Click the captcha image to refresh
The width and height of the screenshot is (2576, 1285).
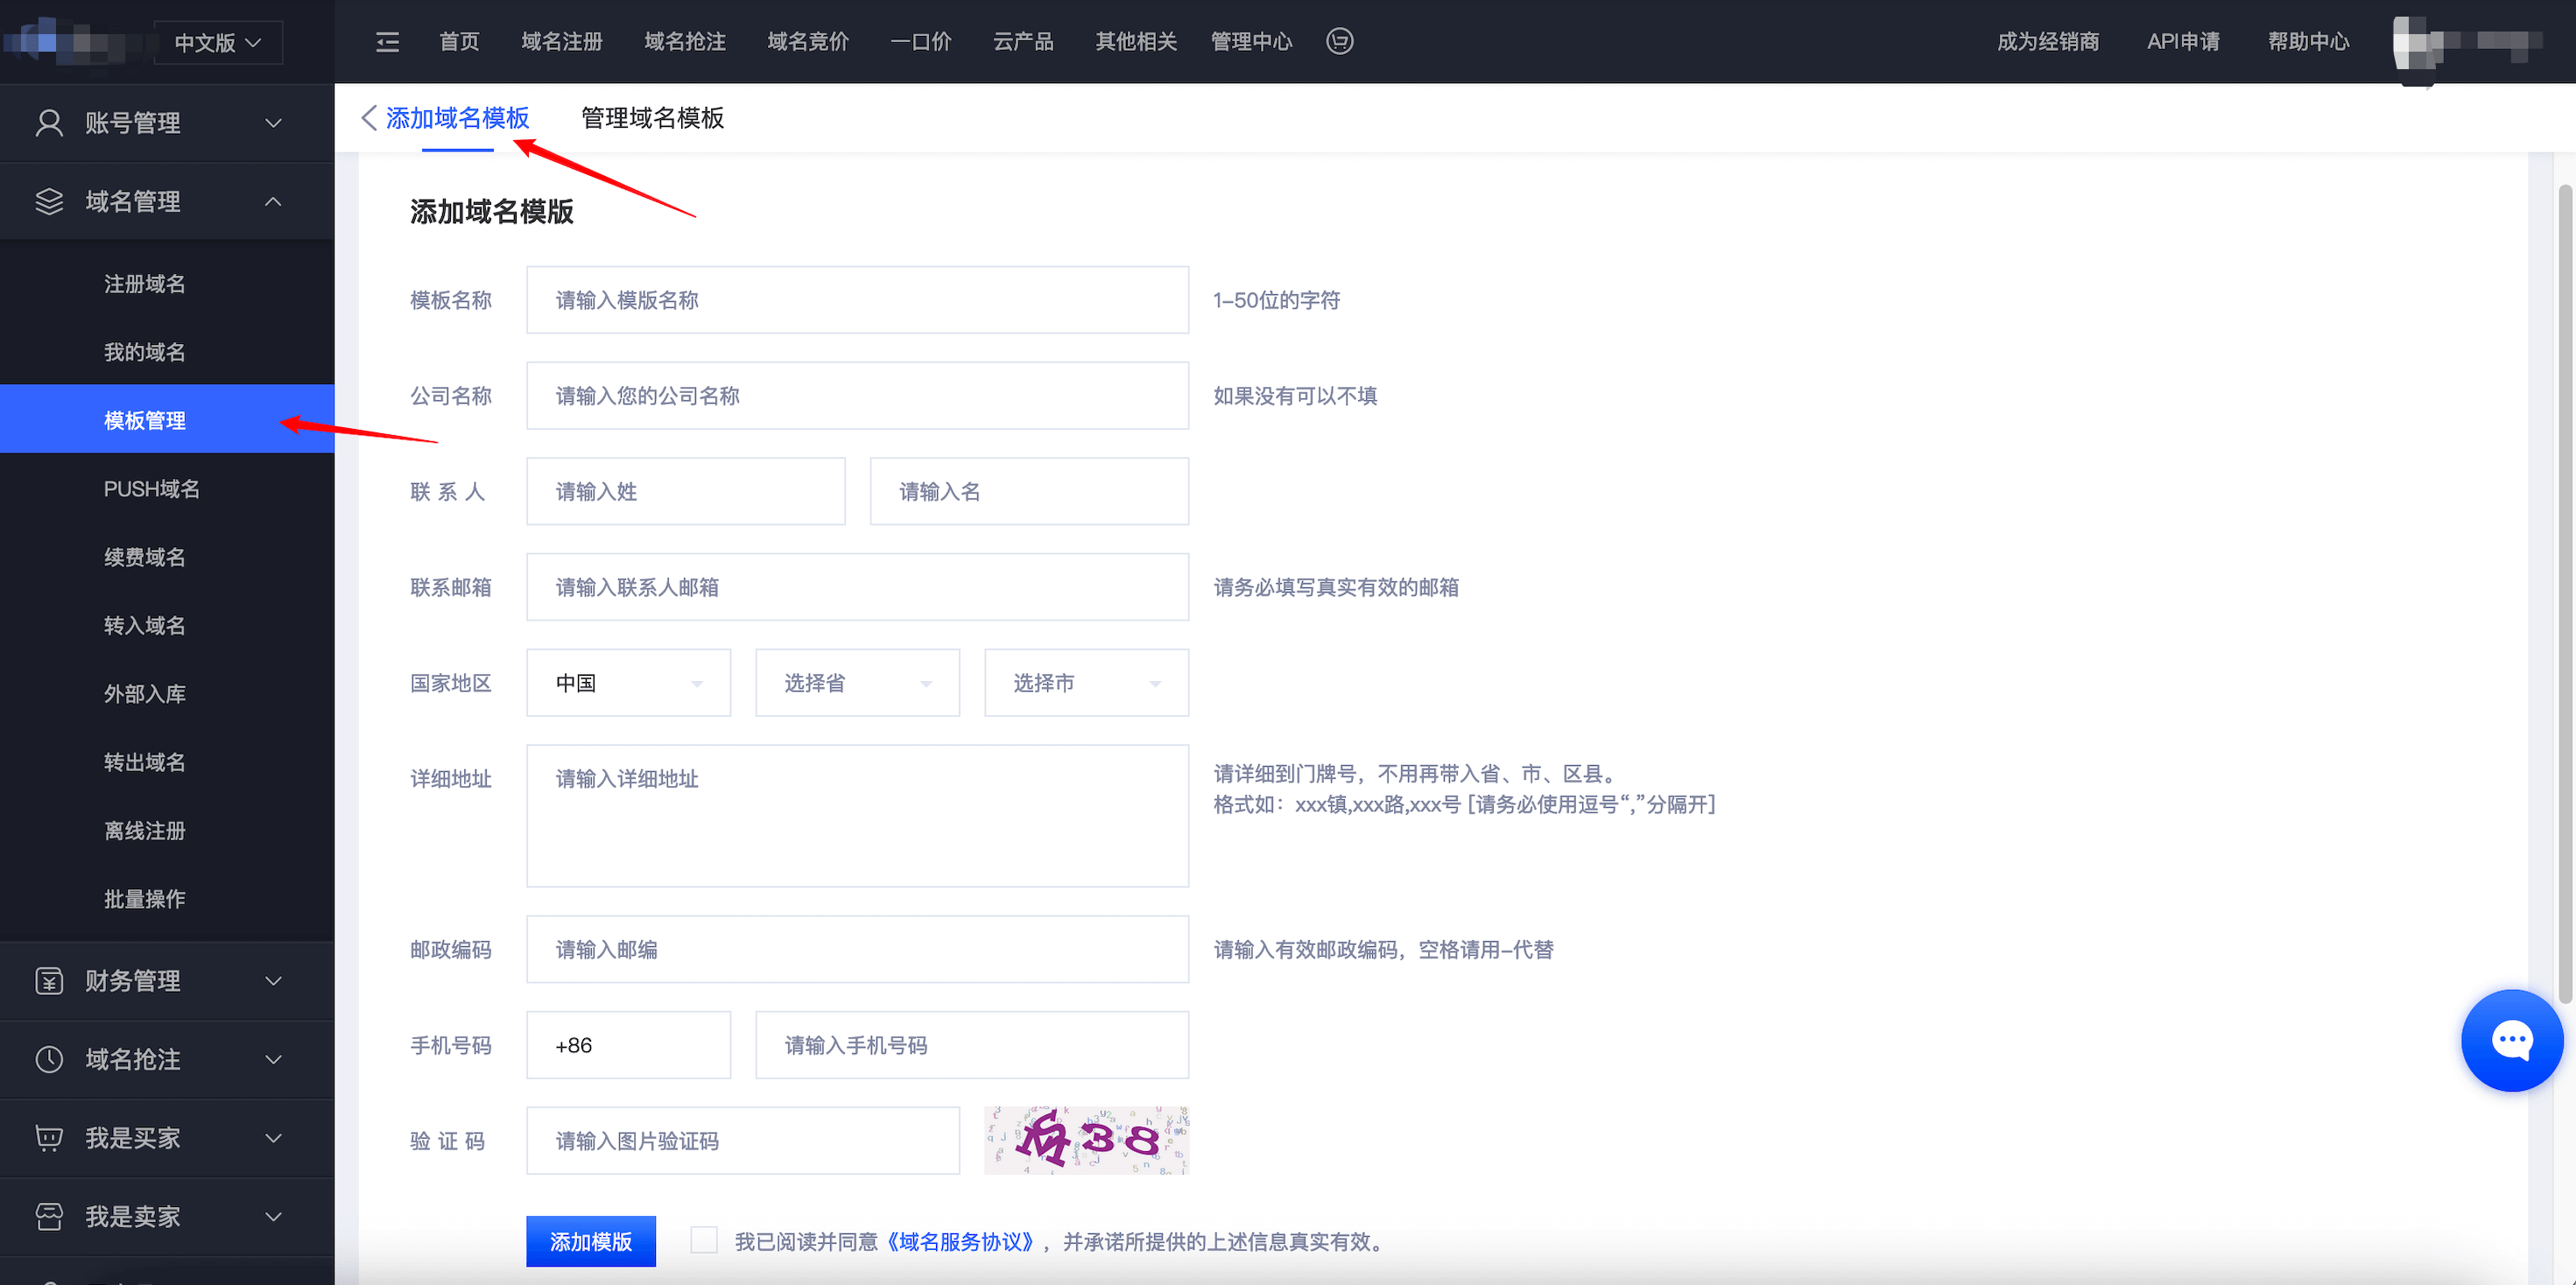1086,1140
